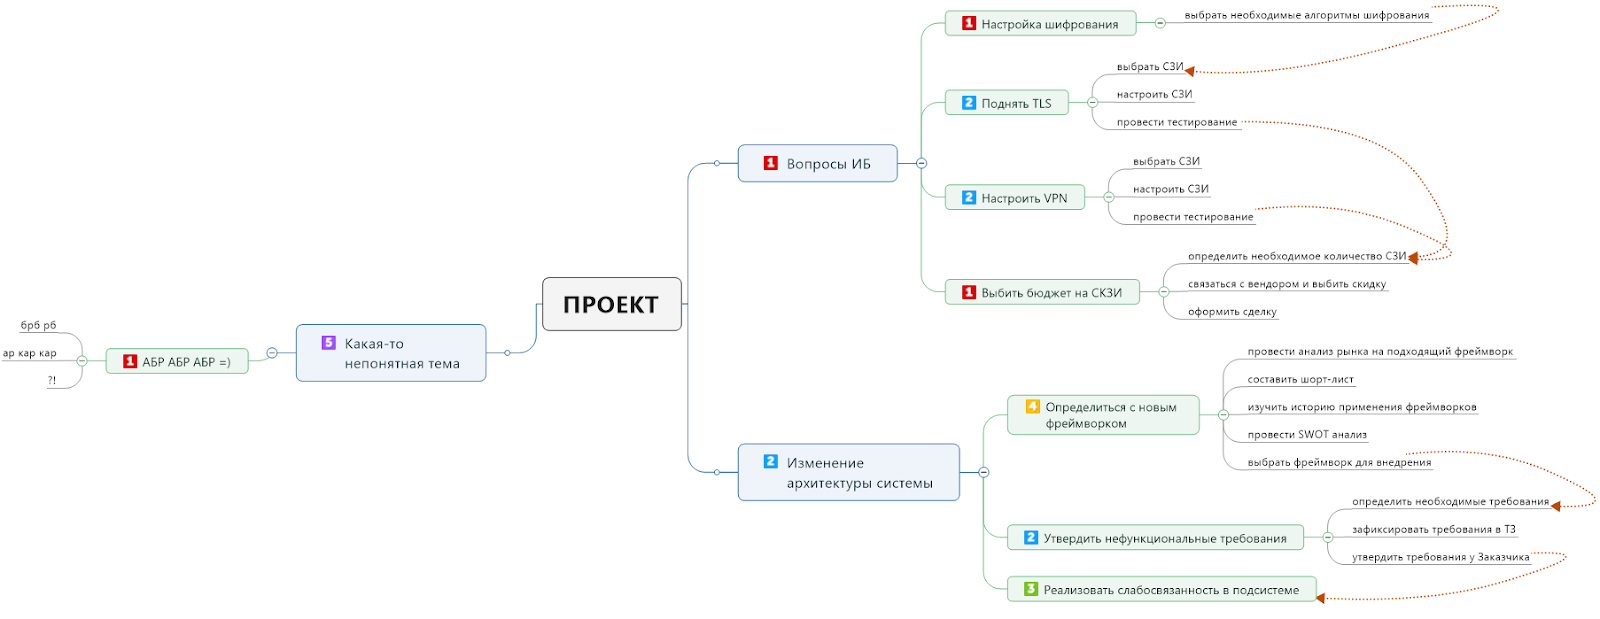Image resolution: width=1600 pixels, height=619 pixels.
Task: Select the yellow priority 4 marker on Определиться с новым фреймворком
Action: coord(1032,407)
